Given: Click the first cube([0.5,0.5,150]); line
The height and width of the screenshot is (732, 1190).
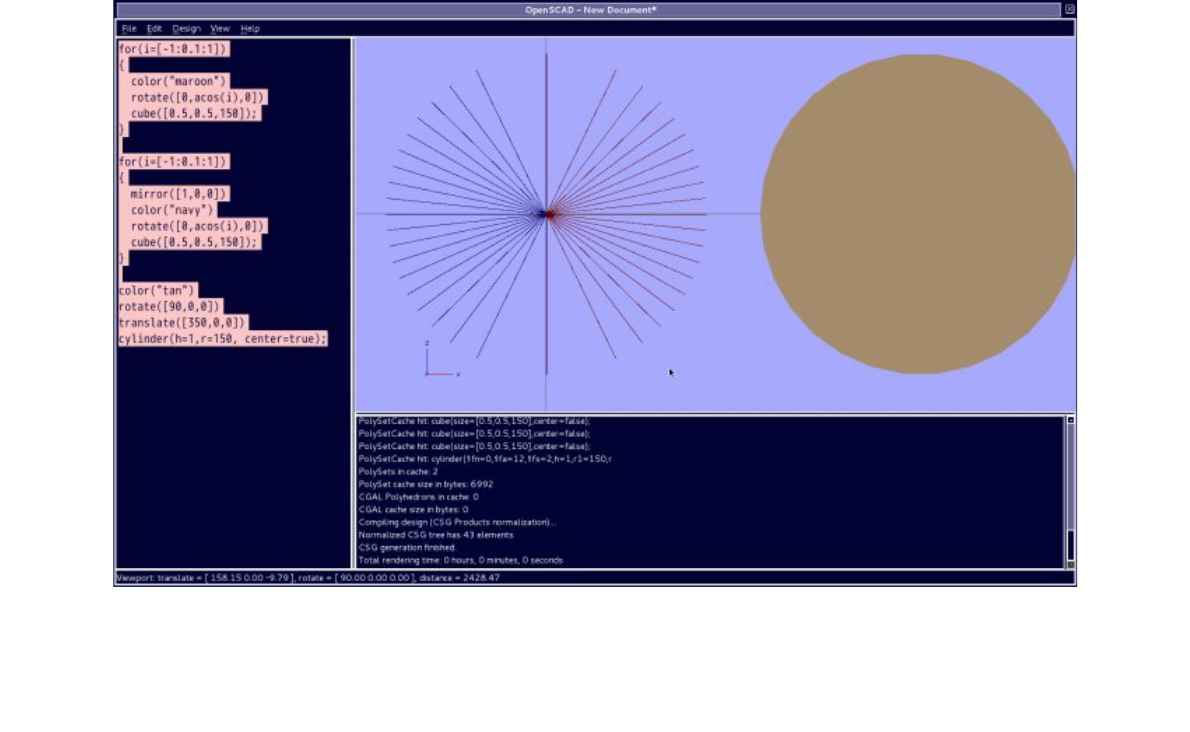Looking at the screenshot, I should [x=194, y=114].
